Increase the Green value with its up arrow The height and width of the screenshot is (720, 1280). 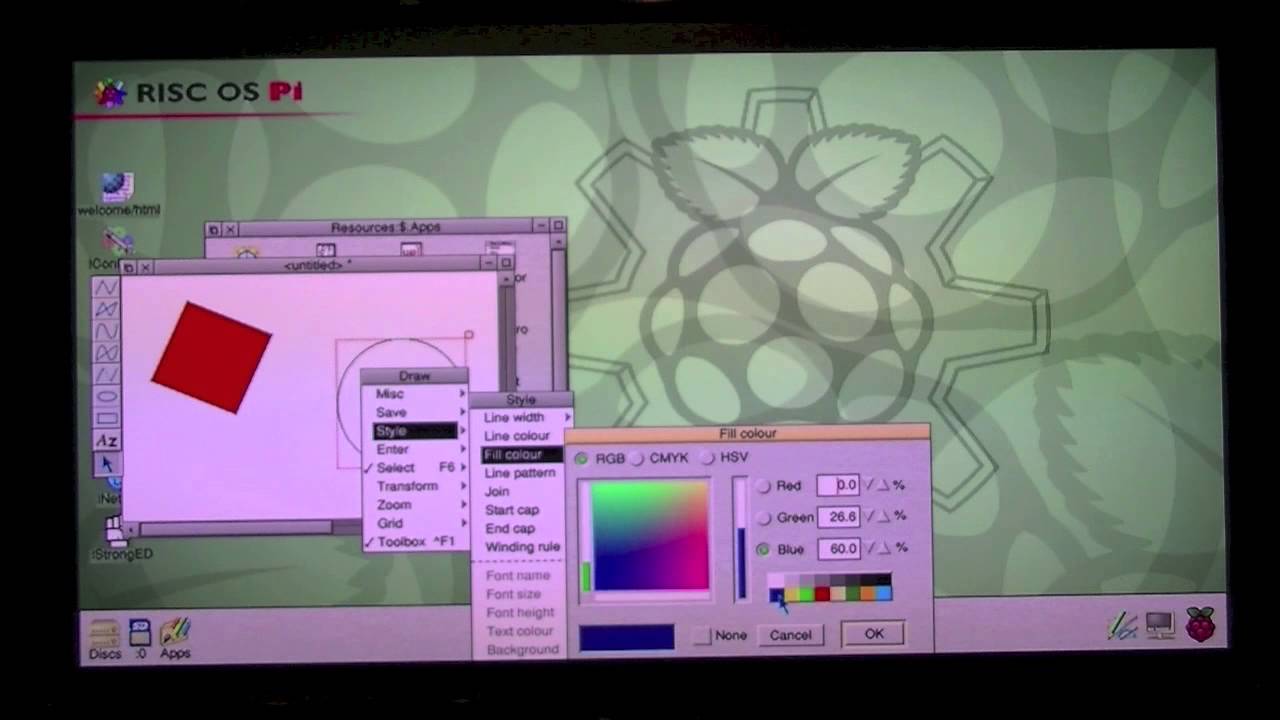[882, 516]
